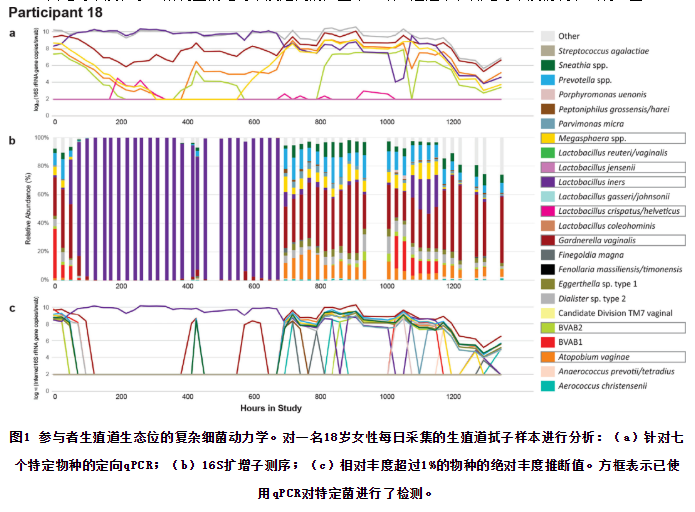Click the '100%' tick label in panel b
The width and height of the screenshot is (695, 512).
pos(42,138)
